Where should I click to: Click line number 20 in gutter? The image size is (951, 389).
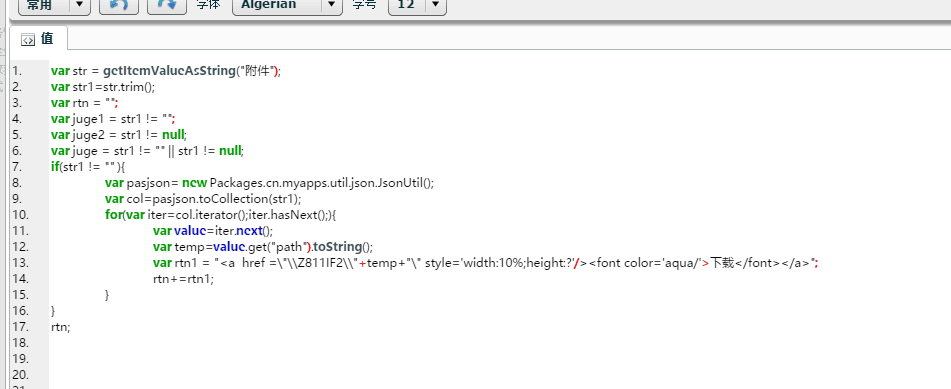coord(20,375)
